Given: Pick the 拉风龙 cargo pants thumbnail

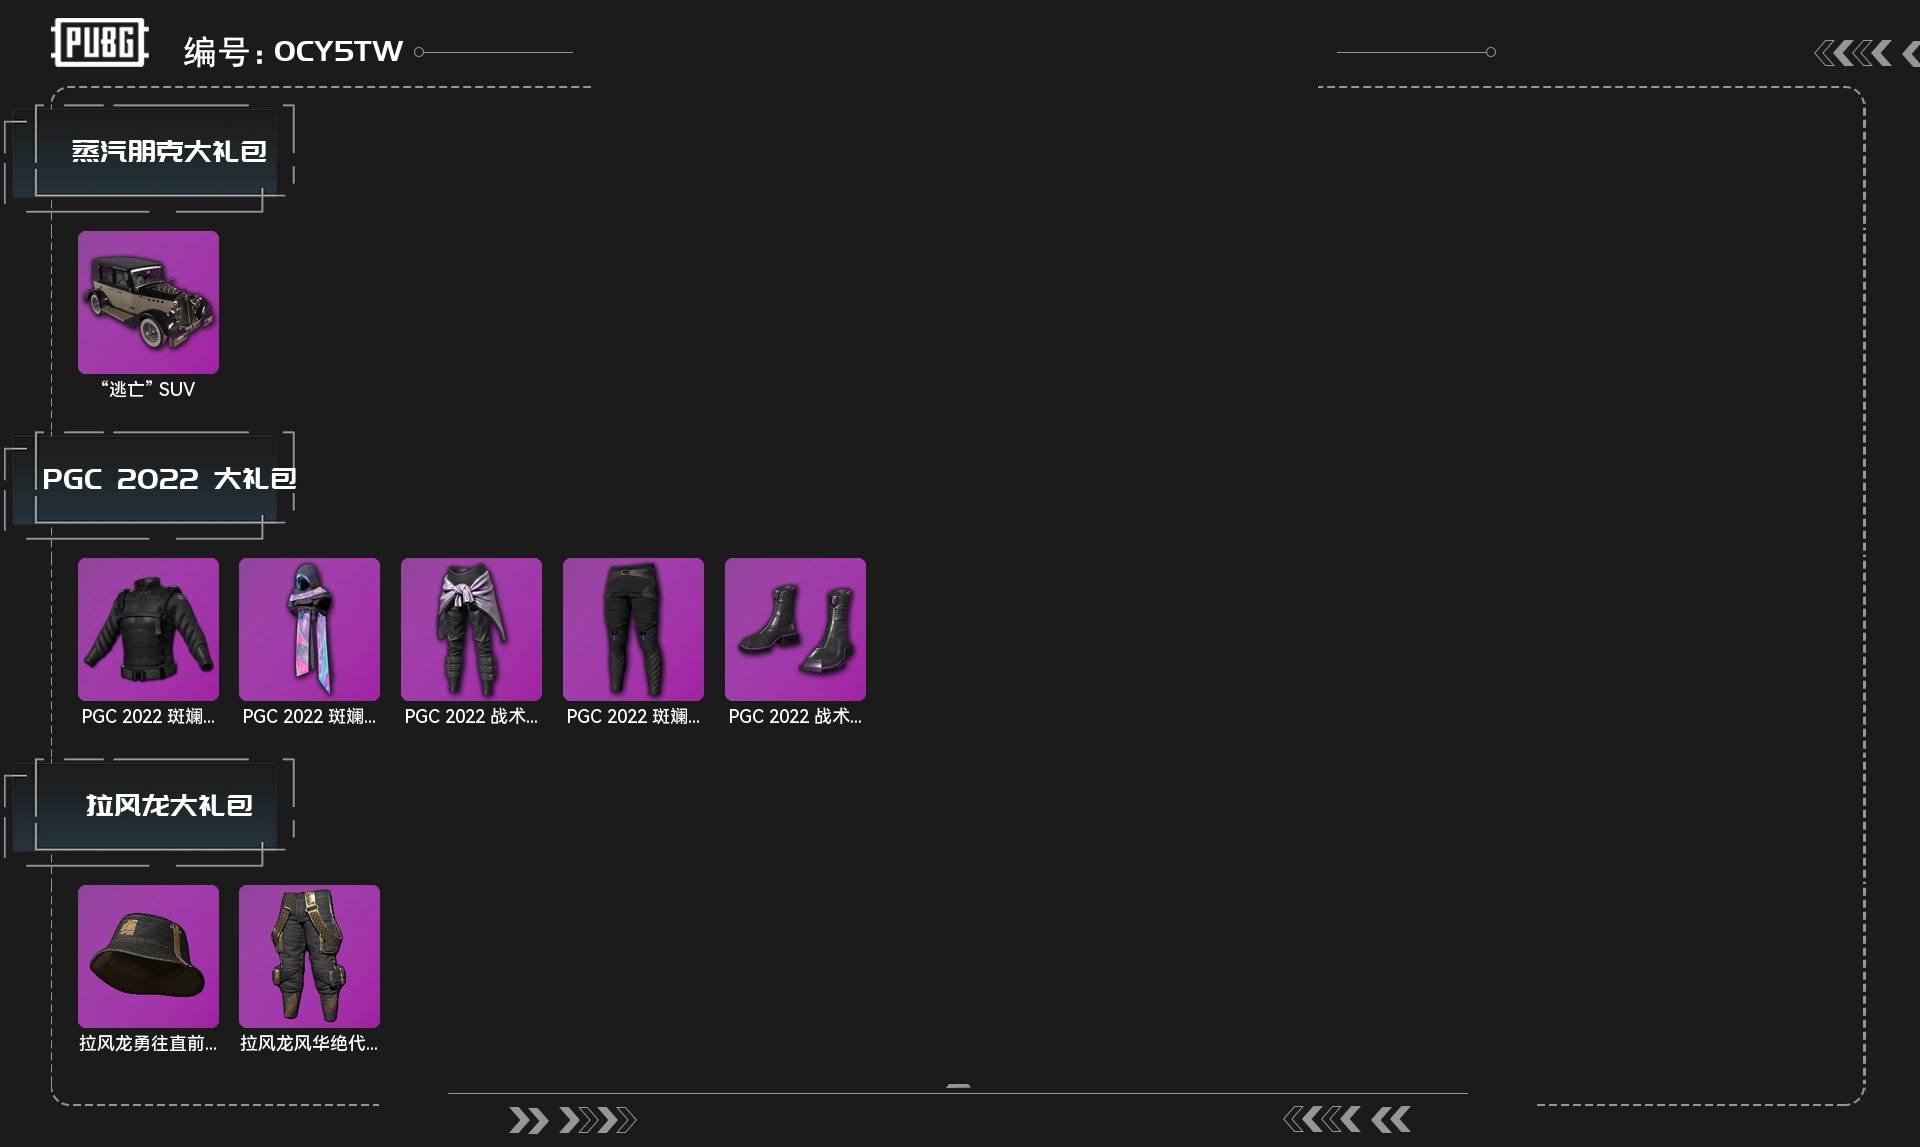Looking at the screenshot, I should click(309, 956).
